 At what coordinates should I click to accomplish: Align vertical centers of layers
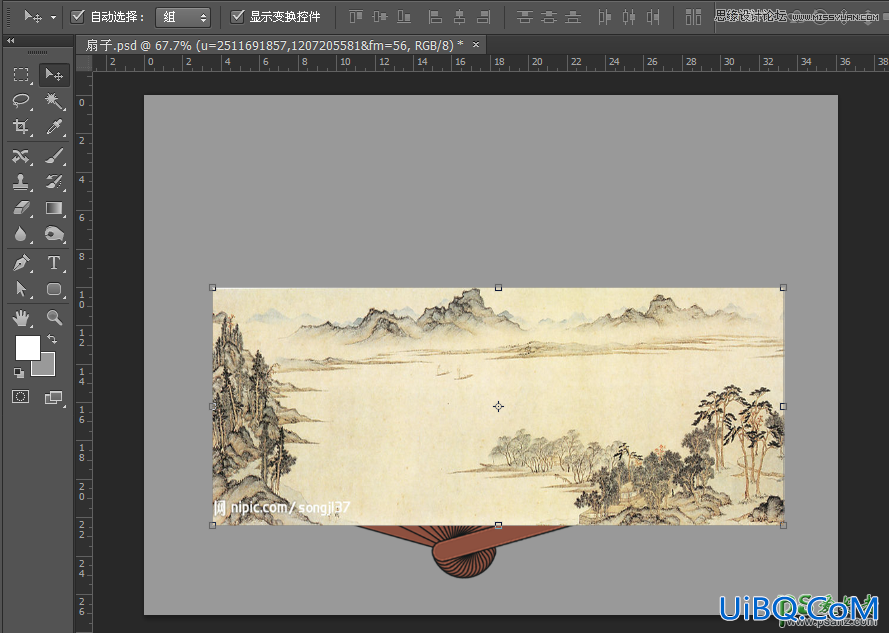tap(380, 17)
